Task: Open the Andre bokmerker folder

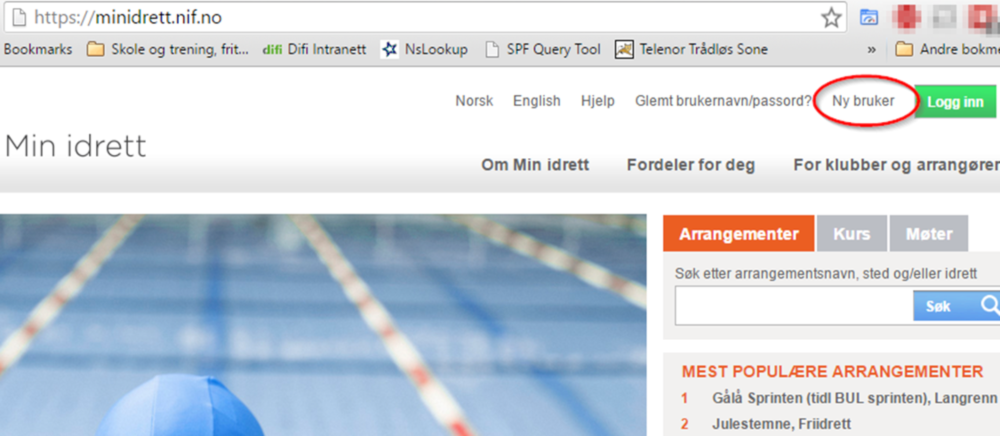Action: coord(947,49)
